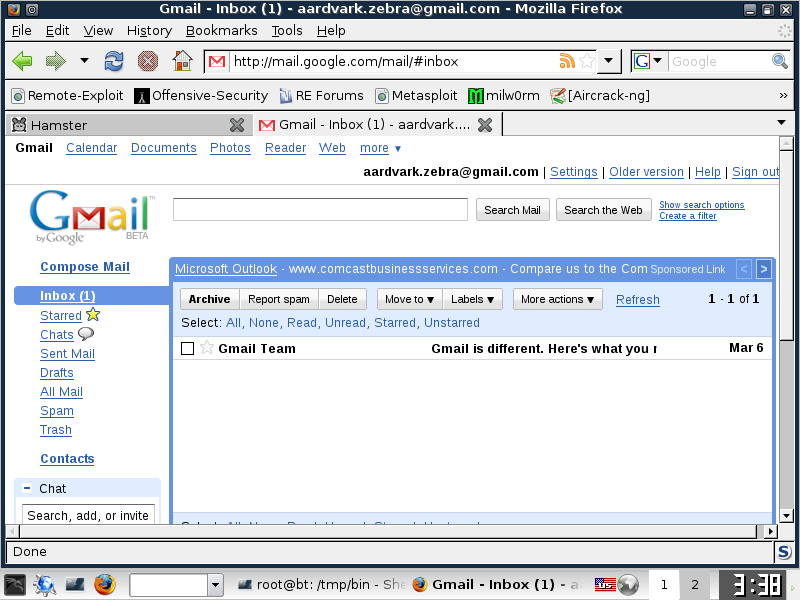
Task: Collapse the Chat panel with minus icon
Action: 27,488
